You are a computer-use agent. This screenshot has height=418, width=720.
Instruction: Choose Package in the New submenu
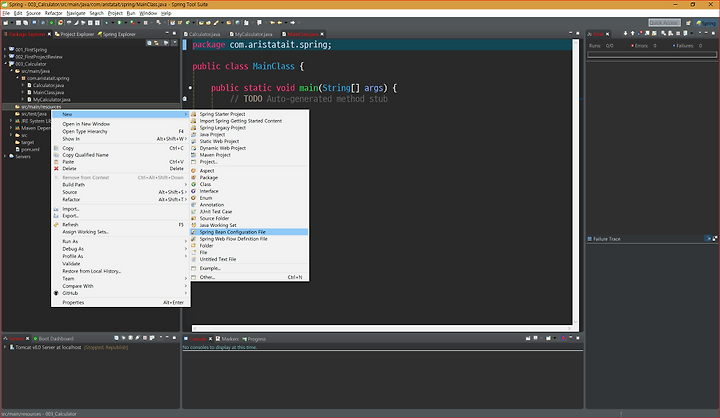click(x=249, y=177)
